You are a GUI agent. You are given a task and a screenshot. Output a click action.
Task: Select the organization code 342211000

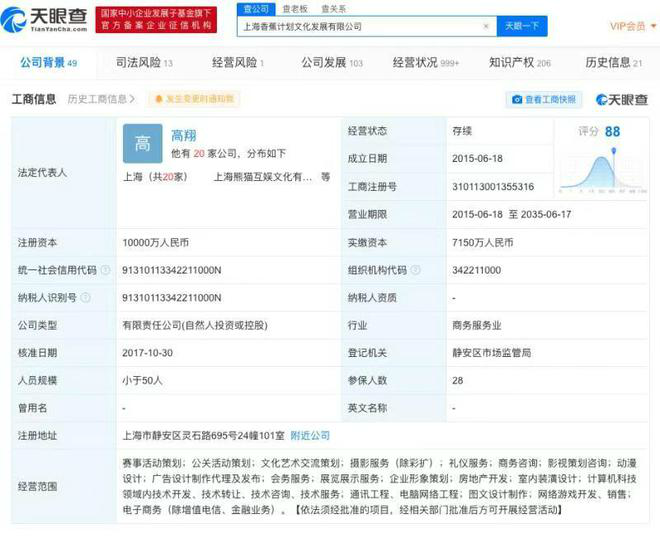tap(476, 270)
